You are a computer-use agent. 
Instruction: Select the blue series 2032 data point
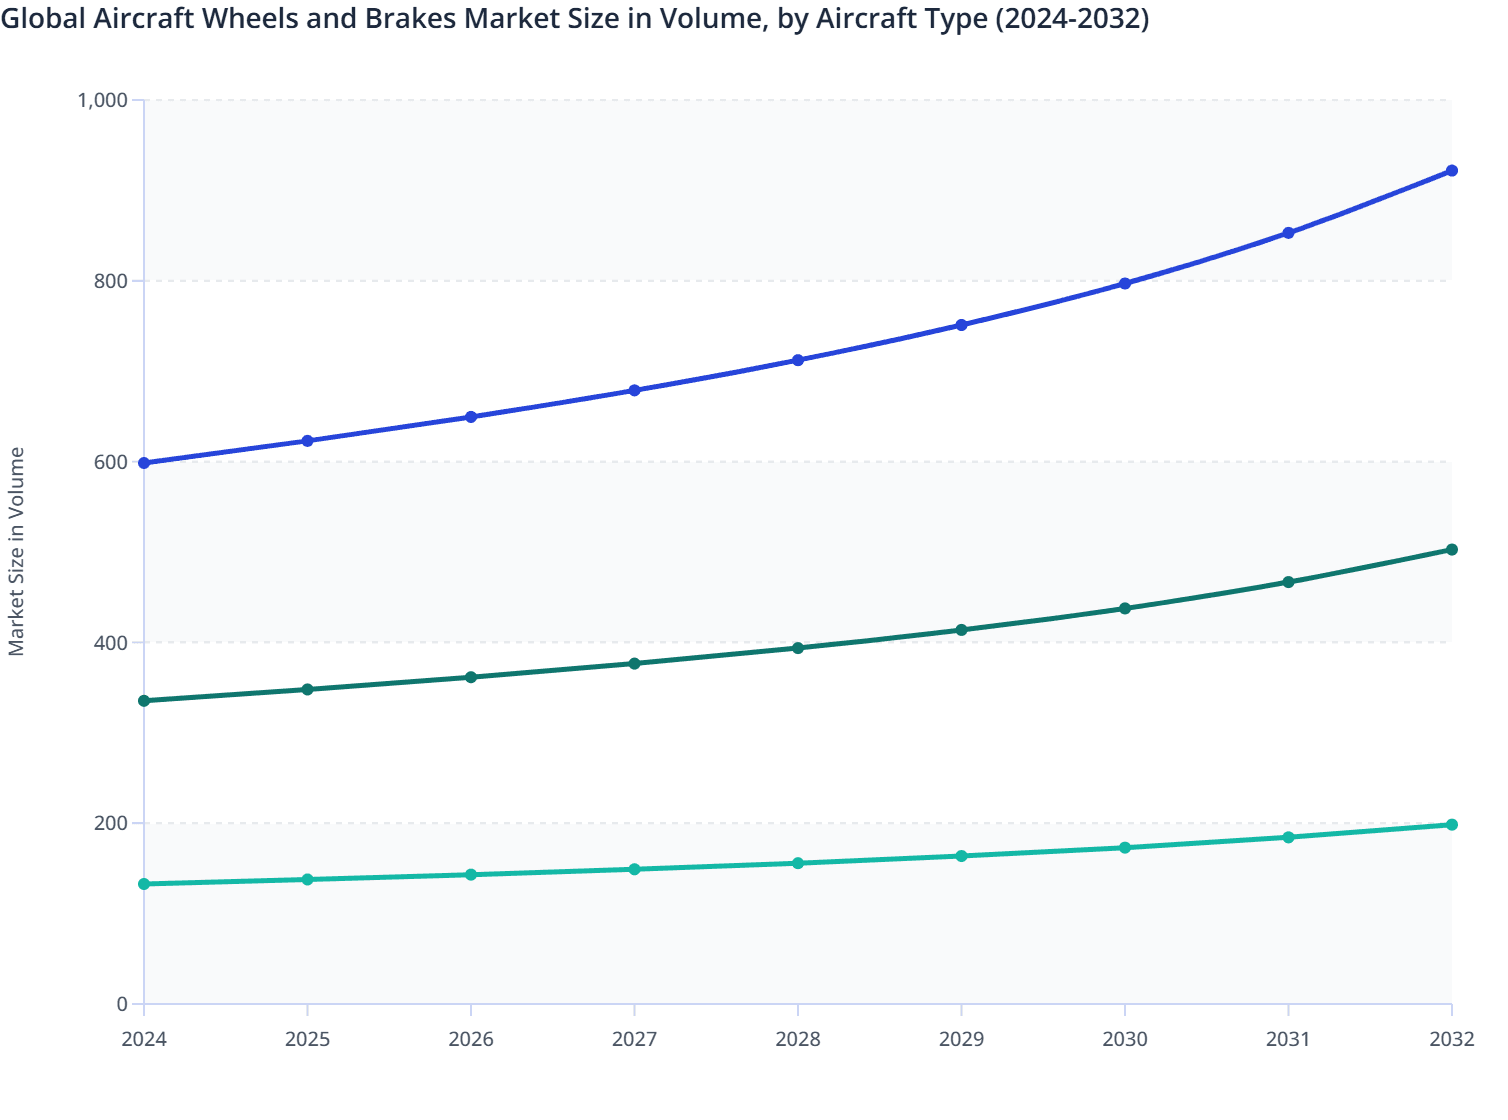click(1451, 170)
